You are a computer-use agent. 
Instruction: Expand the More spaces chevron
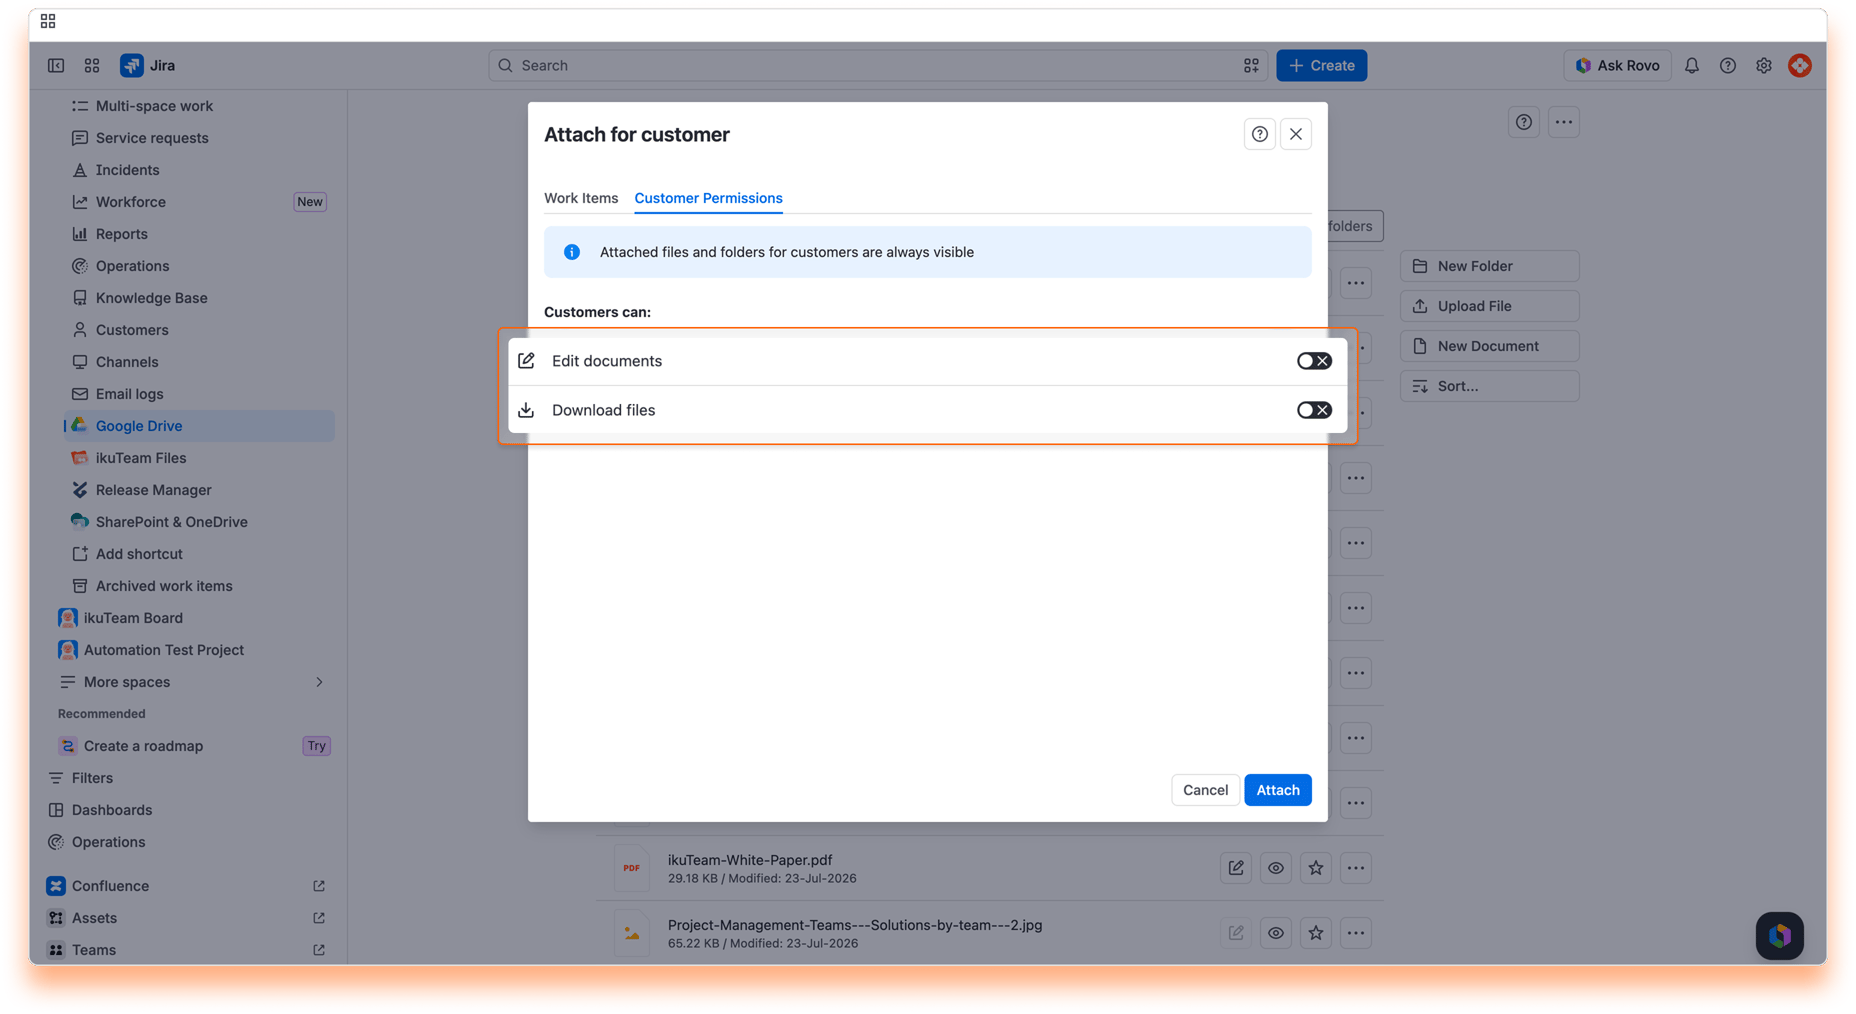coord(319,682)
